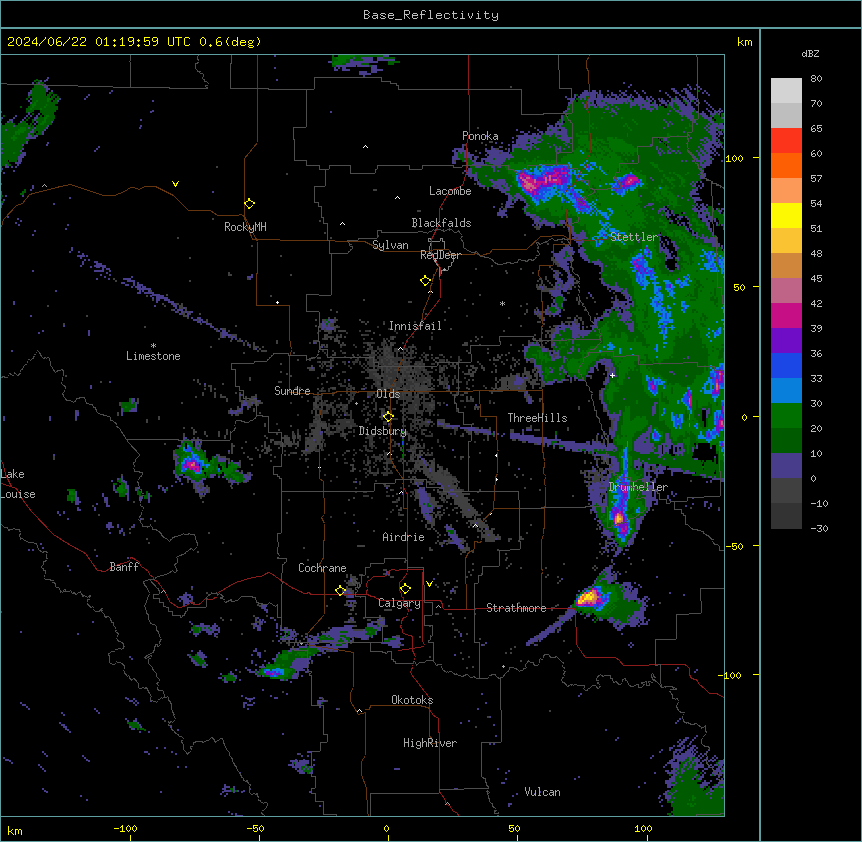
Task: Click the yellow diamond marker above RockyMH
Action: tap(249, 204)
